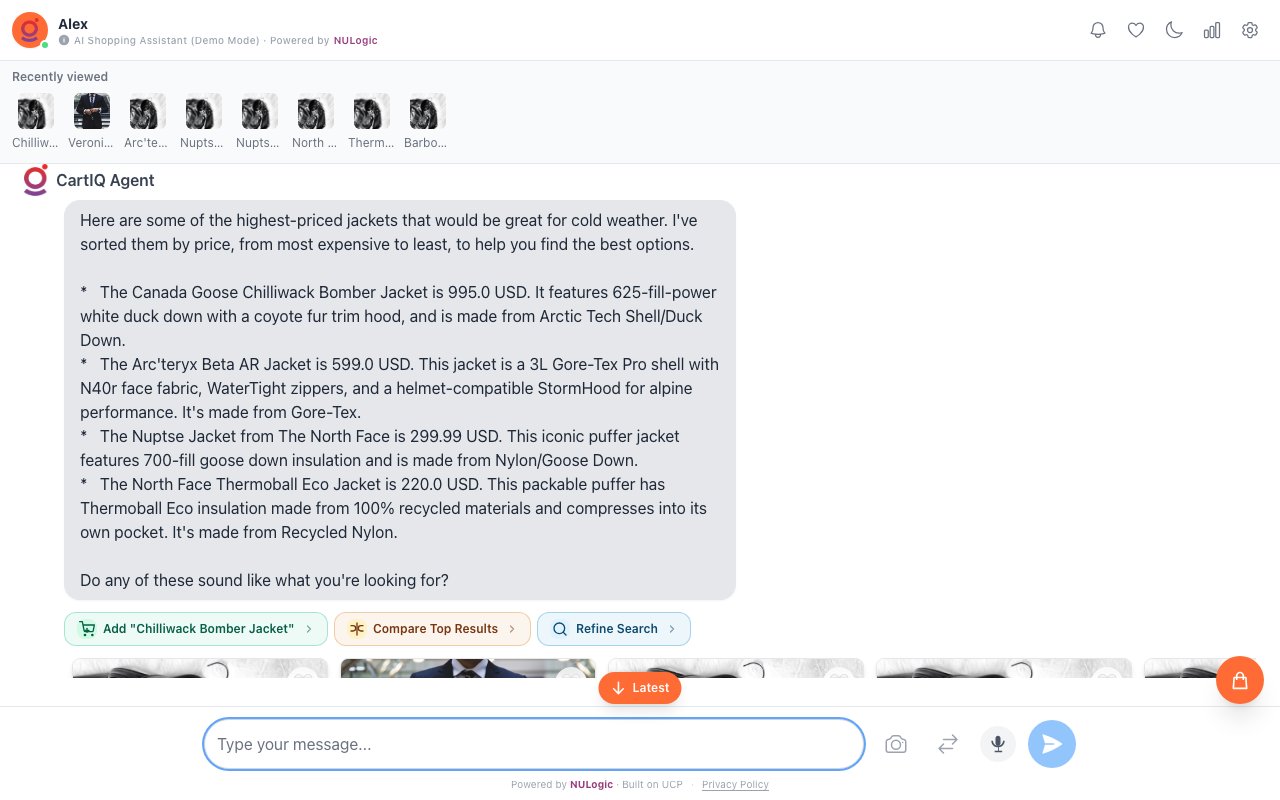1280x800 pixels.
Task: Click the camera image upload icon
Action: point(896,744)
